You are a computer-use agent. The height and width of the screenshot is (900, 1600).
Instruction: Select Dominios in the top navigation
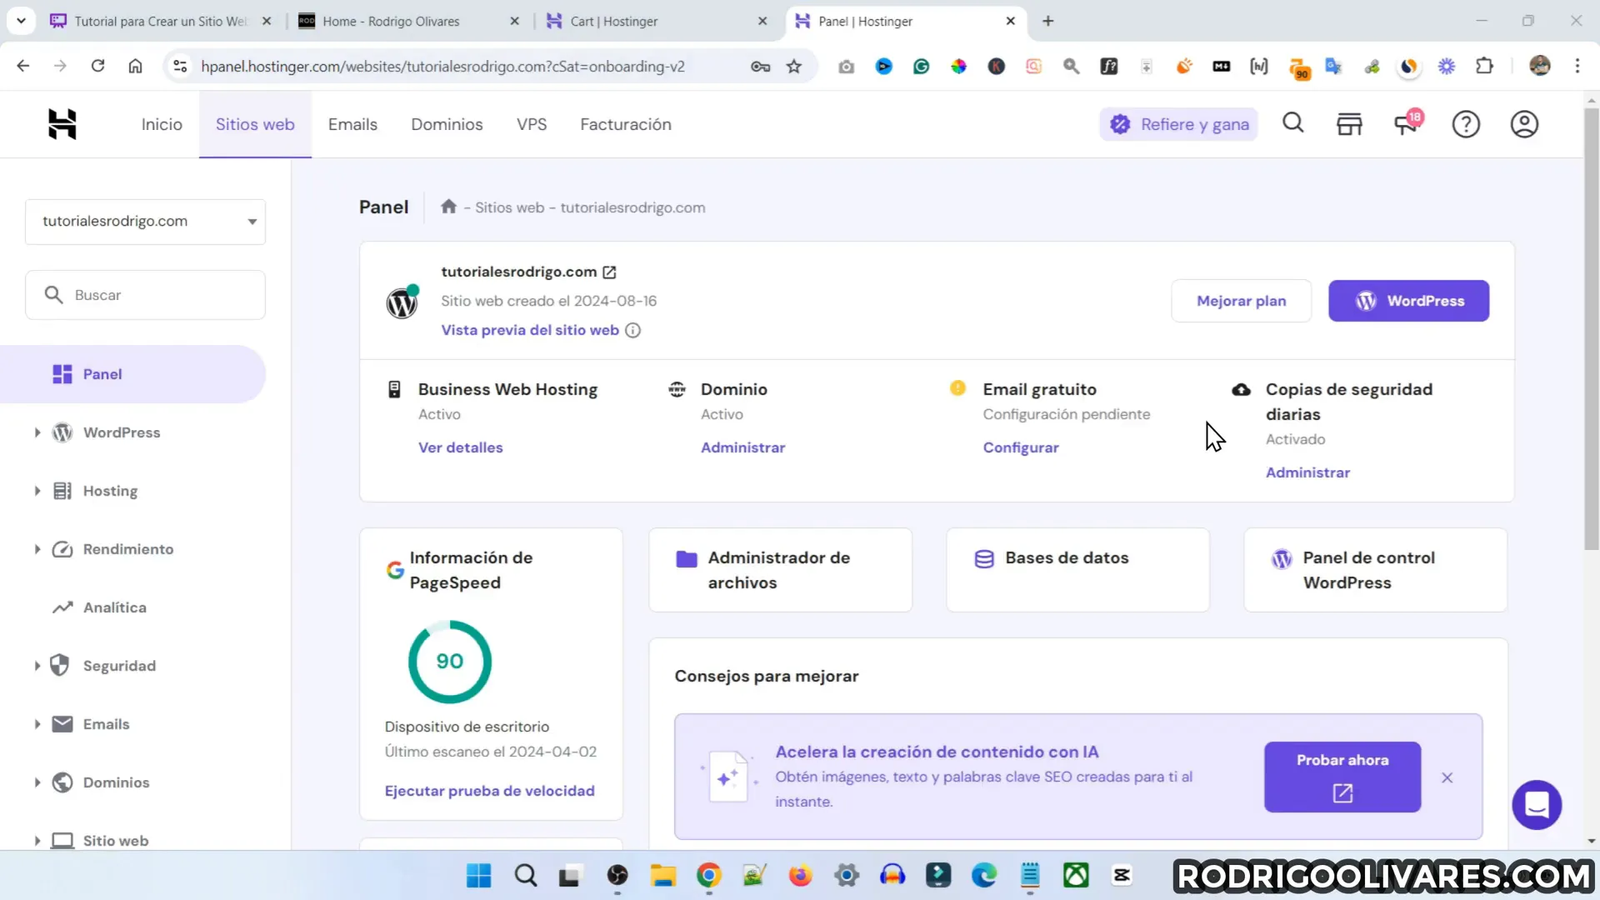[x=446, y=124]
